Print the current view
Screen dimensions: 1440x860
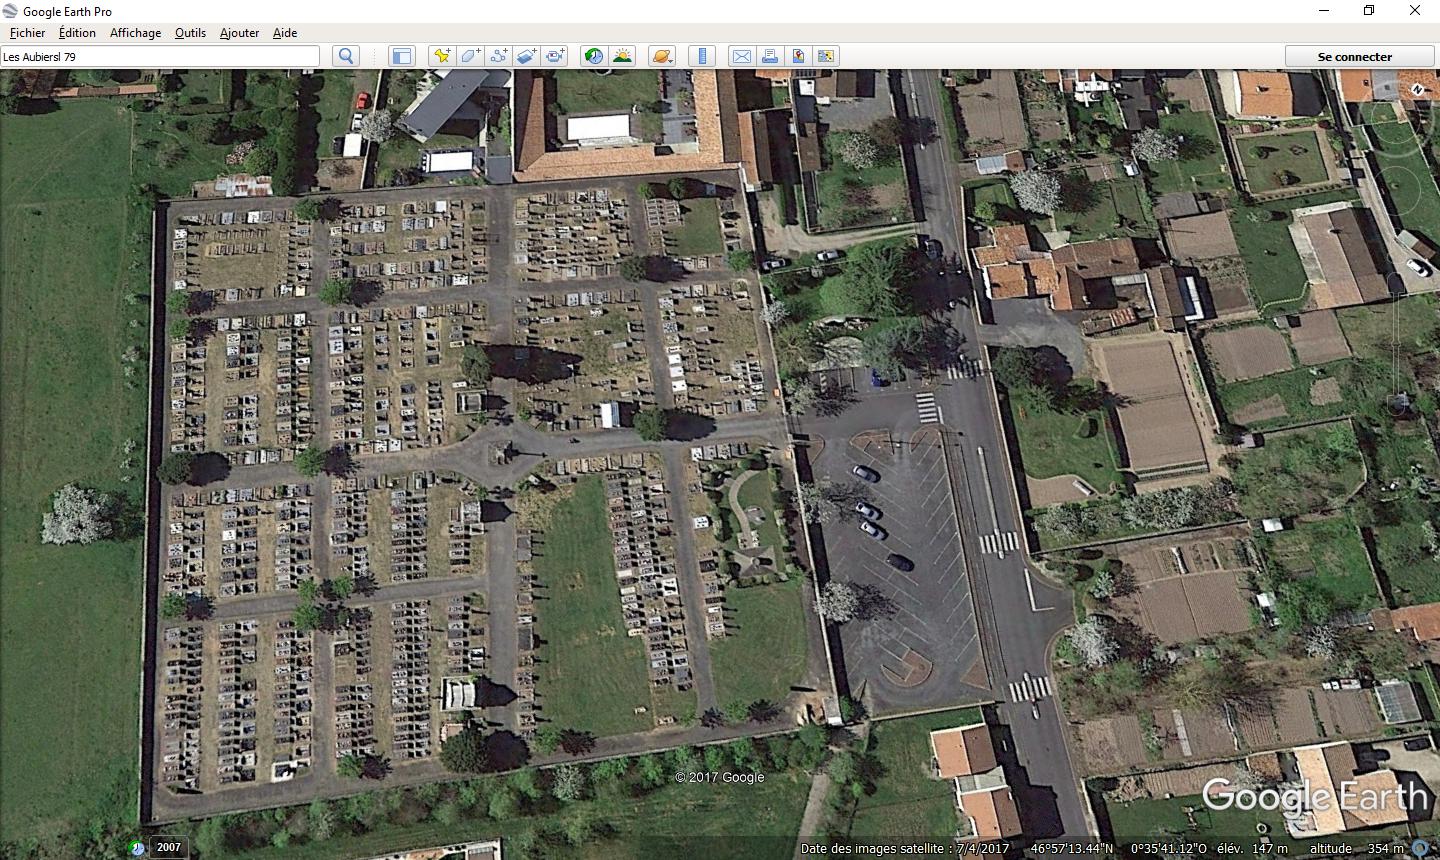click(770, 56)
